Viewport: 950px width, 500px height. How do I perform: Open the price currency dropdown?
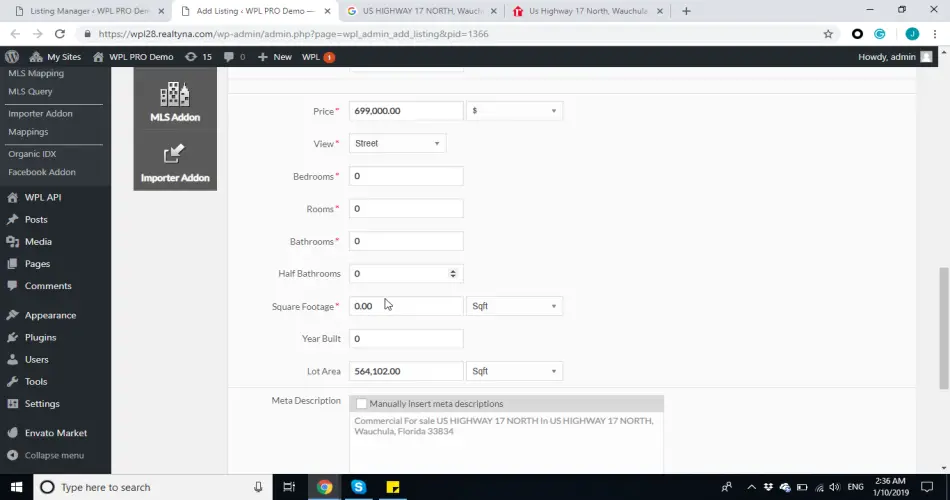pyautogui.click(x=515, y=111)
